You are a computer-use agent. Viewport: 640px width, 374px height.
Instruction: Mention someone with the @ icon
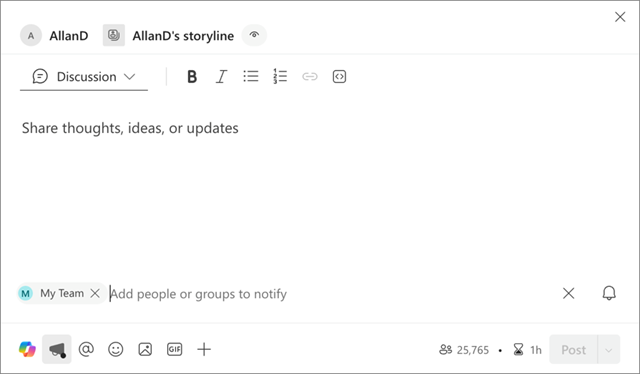[x=86, y=350]
